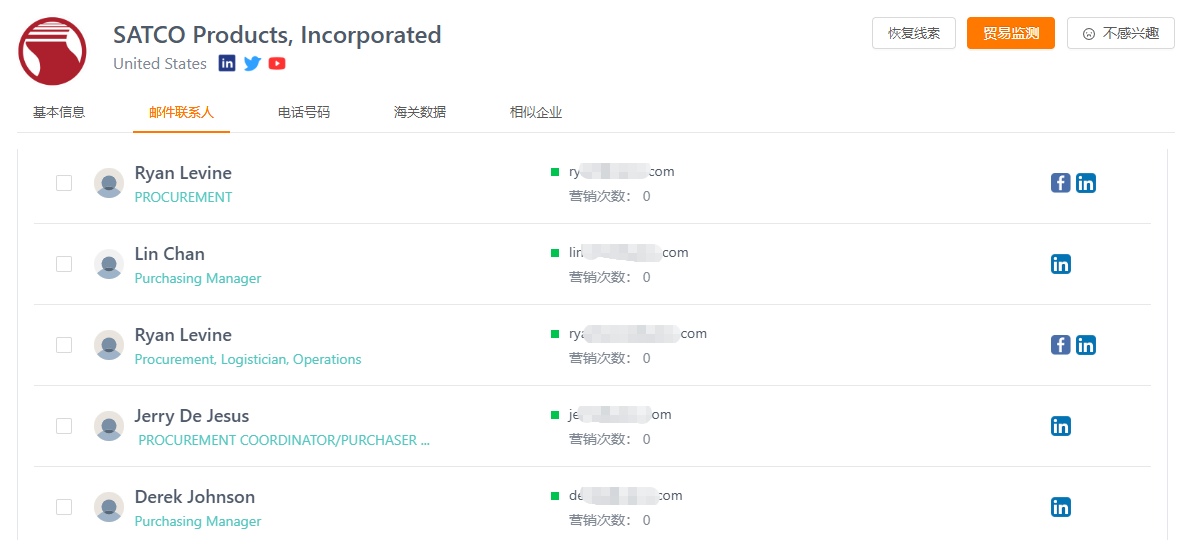Click the orange 贸易监测 button

1011,33
